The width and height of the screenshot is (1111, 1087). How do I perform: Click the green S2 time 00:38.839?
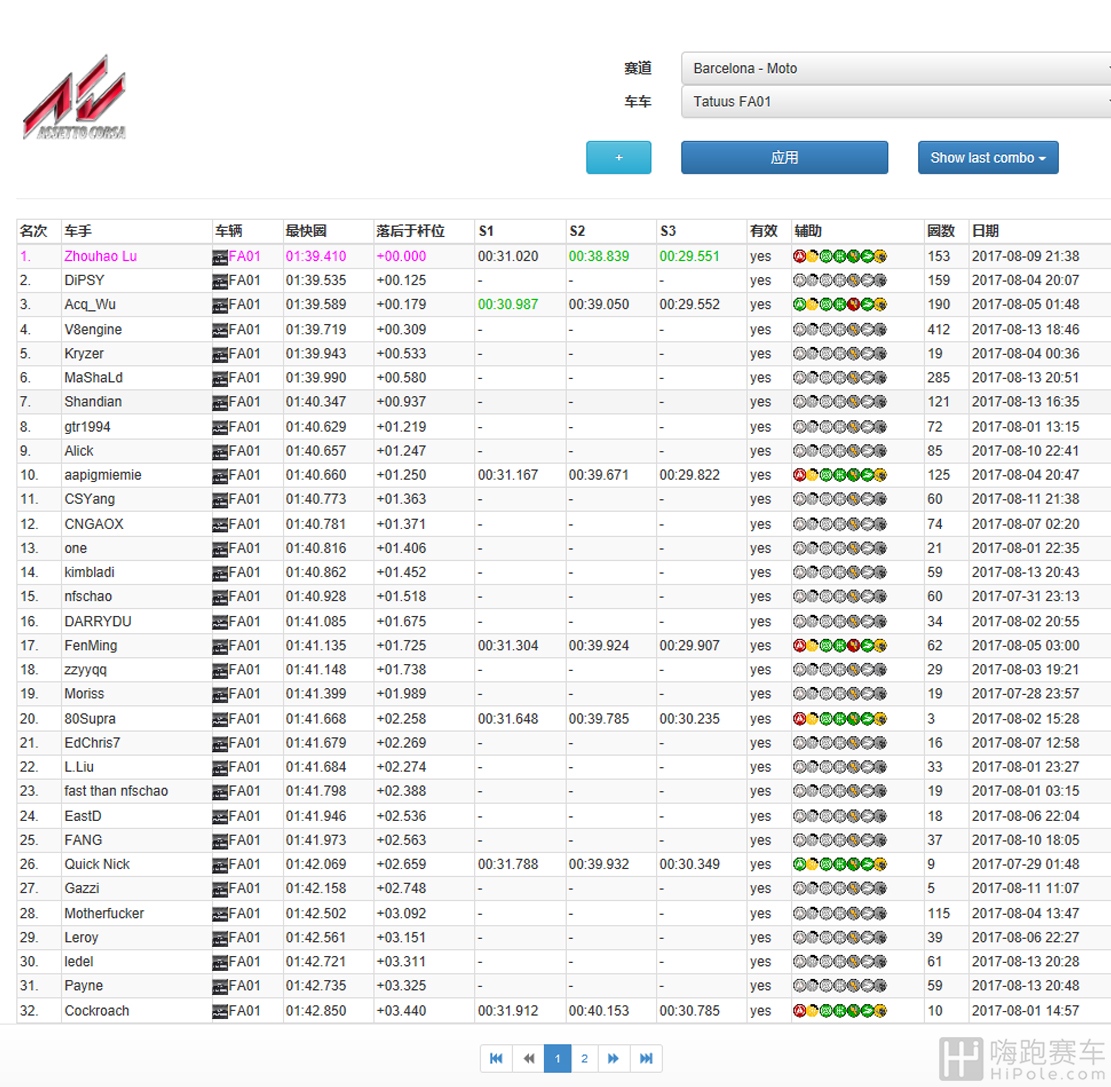point(599,257)
